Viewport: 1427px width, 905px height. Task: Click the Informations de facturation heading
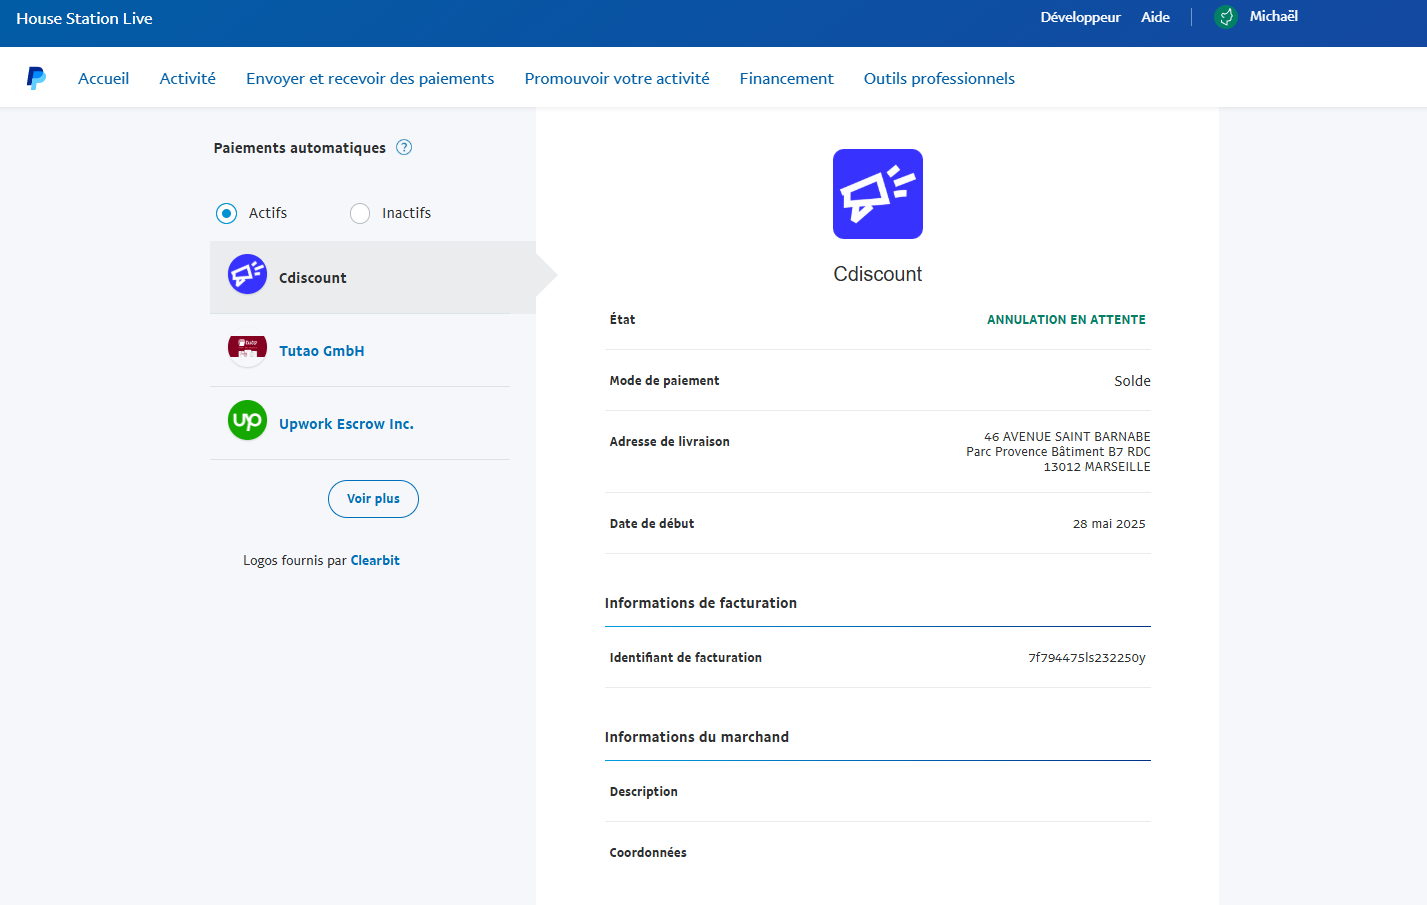pyautogui.click(x=701, y=603)
